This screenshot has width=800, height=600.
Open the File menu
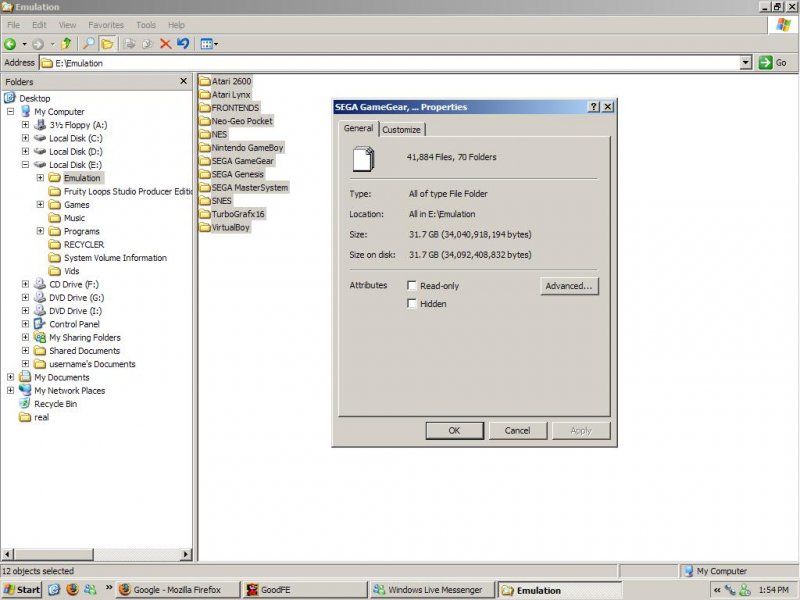coord(13,25)
